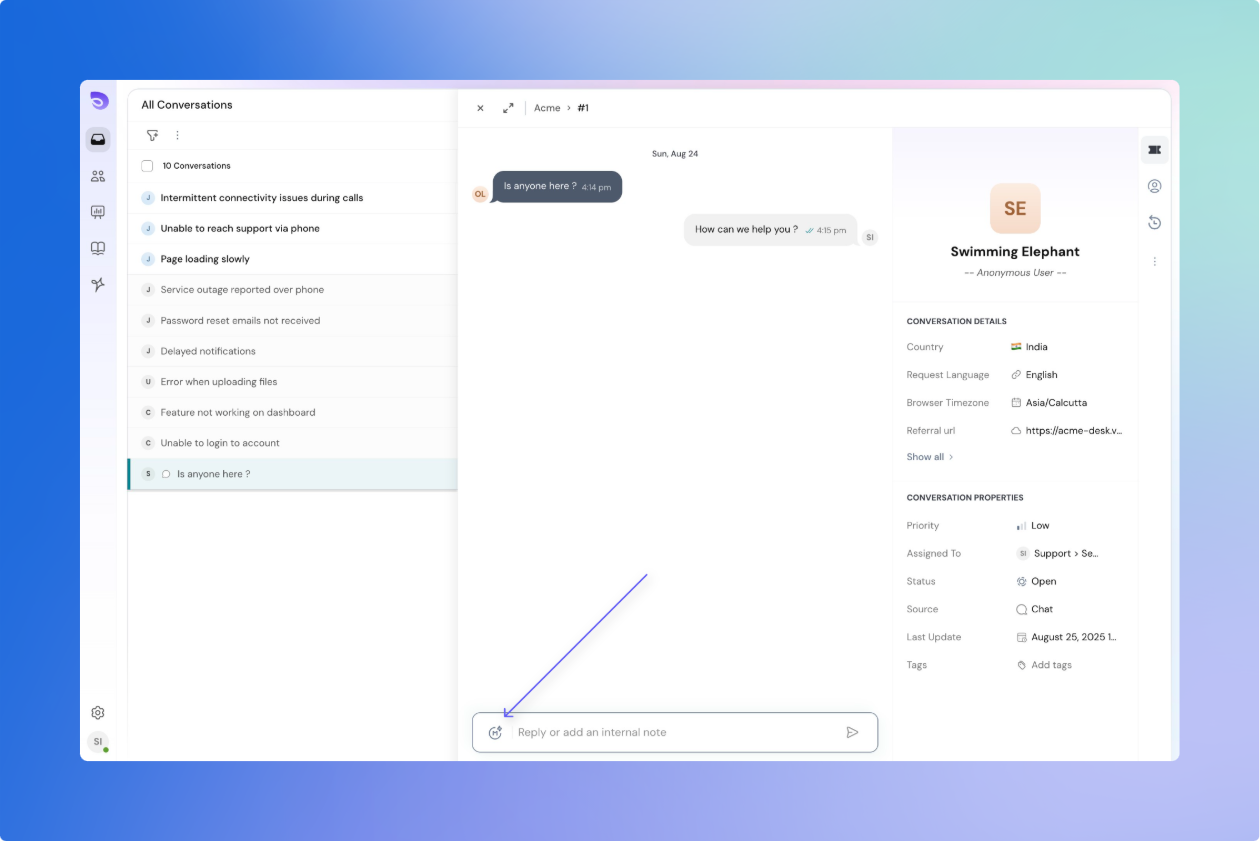Viewport: 1260px width, 841px height.
Task: Open the reports icon in sidebar
Action: [98, 212]
